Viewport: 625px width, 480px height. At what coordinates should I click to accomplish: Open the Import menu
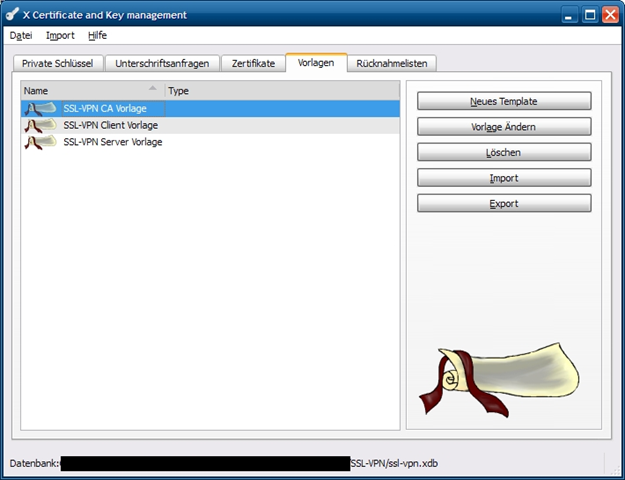60,35
